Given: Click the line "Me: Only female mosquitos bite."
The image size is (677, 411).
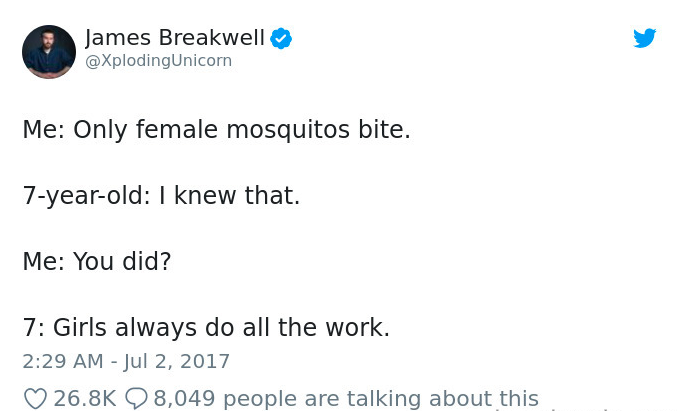Looking at the screenshot, I should click(x=216, y=130).
